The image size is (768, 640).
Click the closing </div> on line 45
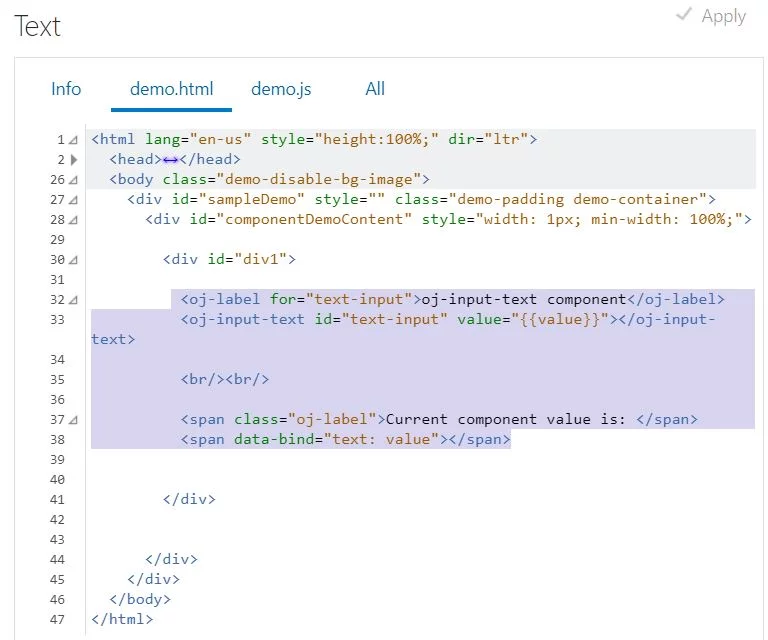(153, 579)
